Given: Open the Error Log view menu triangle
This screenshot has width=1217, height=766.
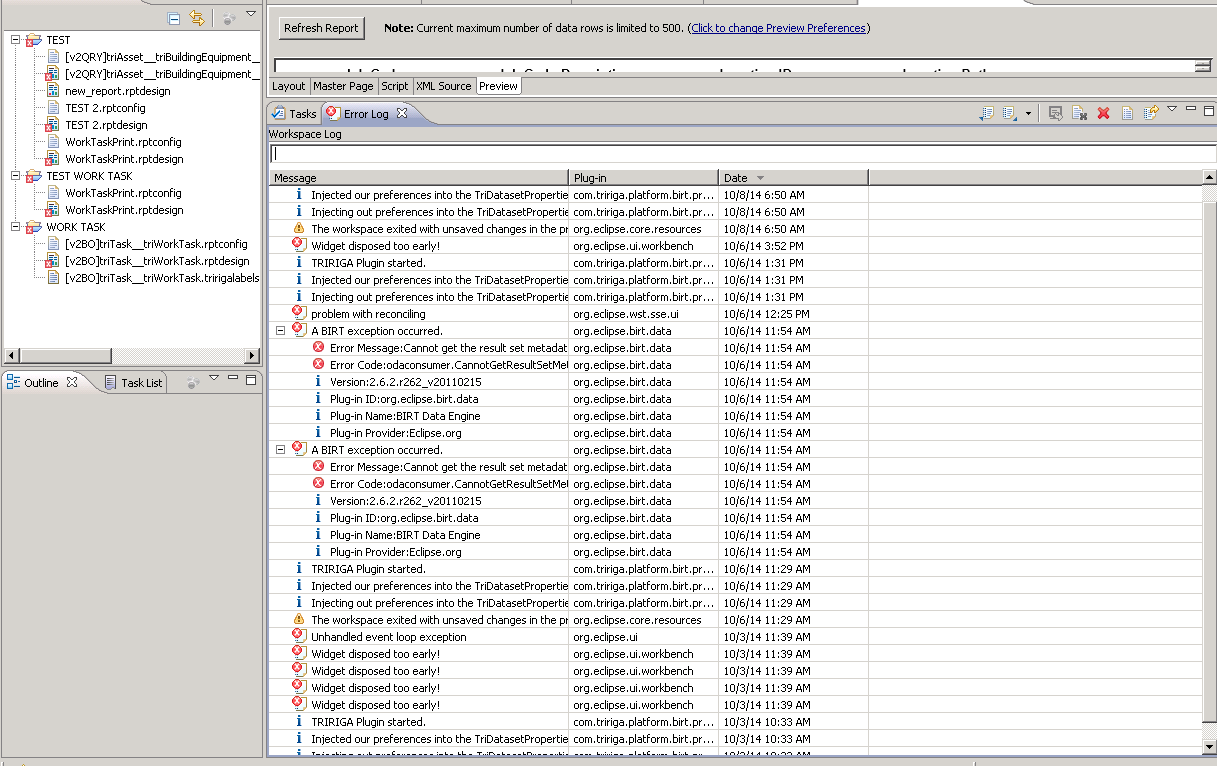Looking at the screenshot, I should pos(1172,109).
